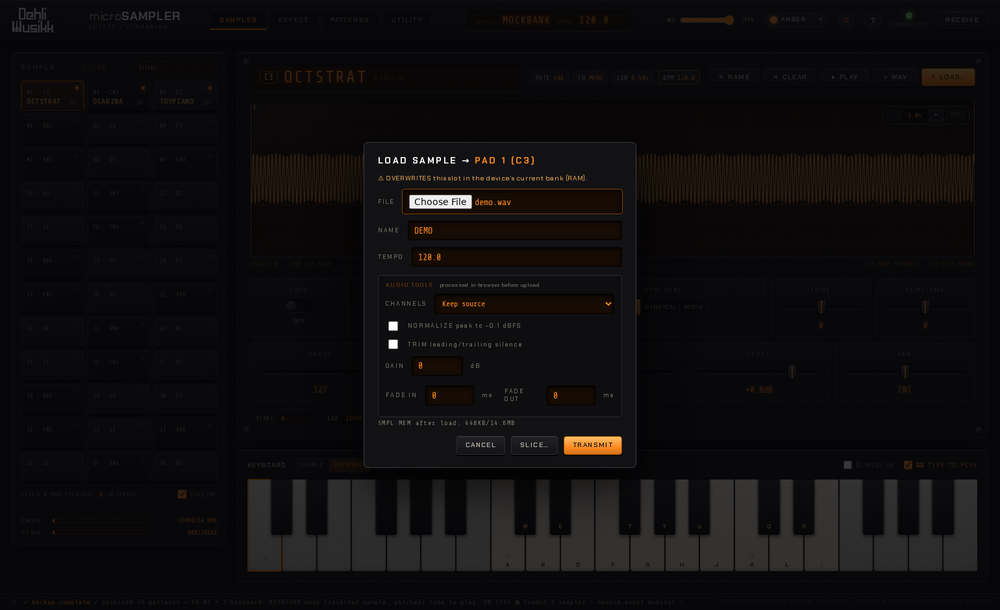Click the RATE 48k info chip
1000x610 pixels.
click(549, 78)
